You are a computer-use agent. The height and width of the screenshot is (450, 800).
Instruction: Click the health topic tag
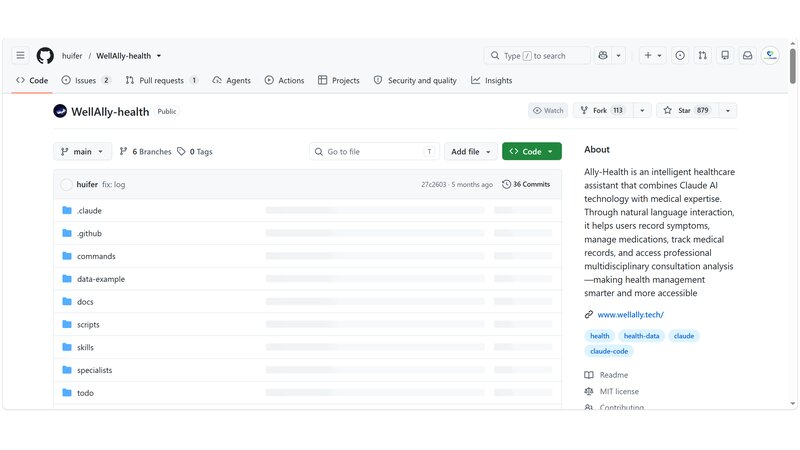599,336
